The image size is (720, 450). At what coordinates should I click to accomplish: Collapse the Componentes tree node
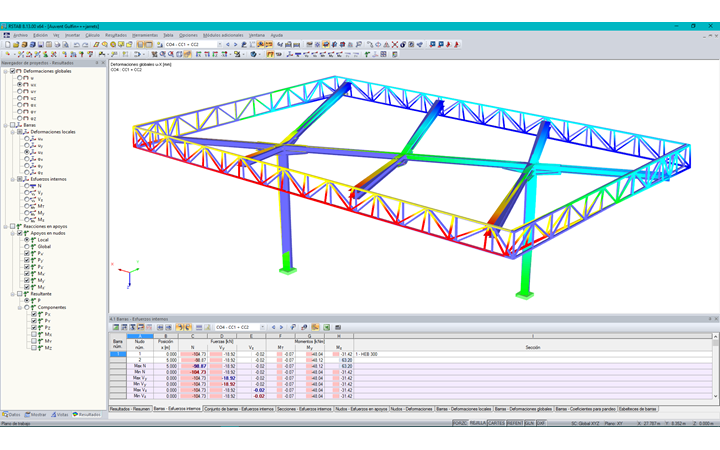tap(20, 307)
